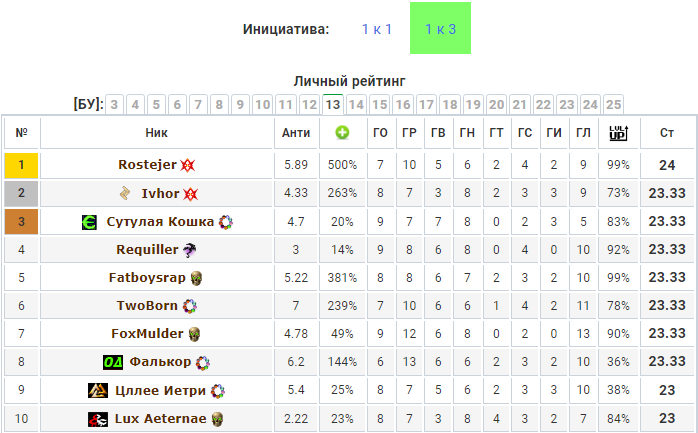Click the red faction icon next to Rostejer
Screen dimensions: 698x433
coord(187,165)
